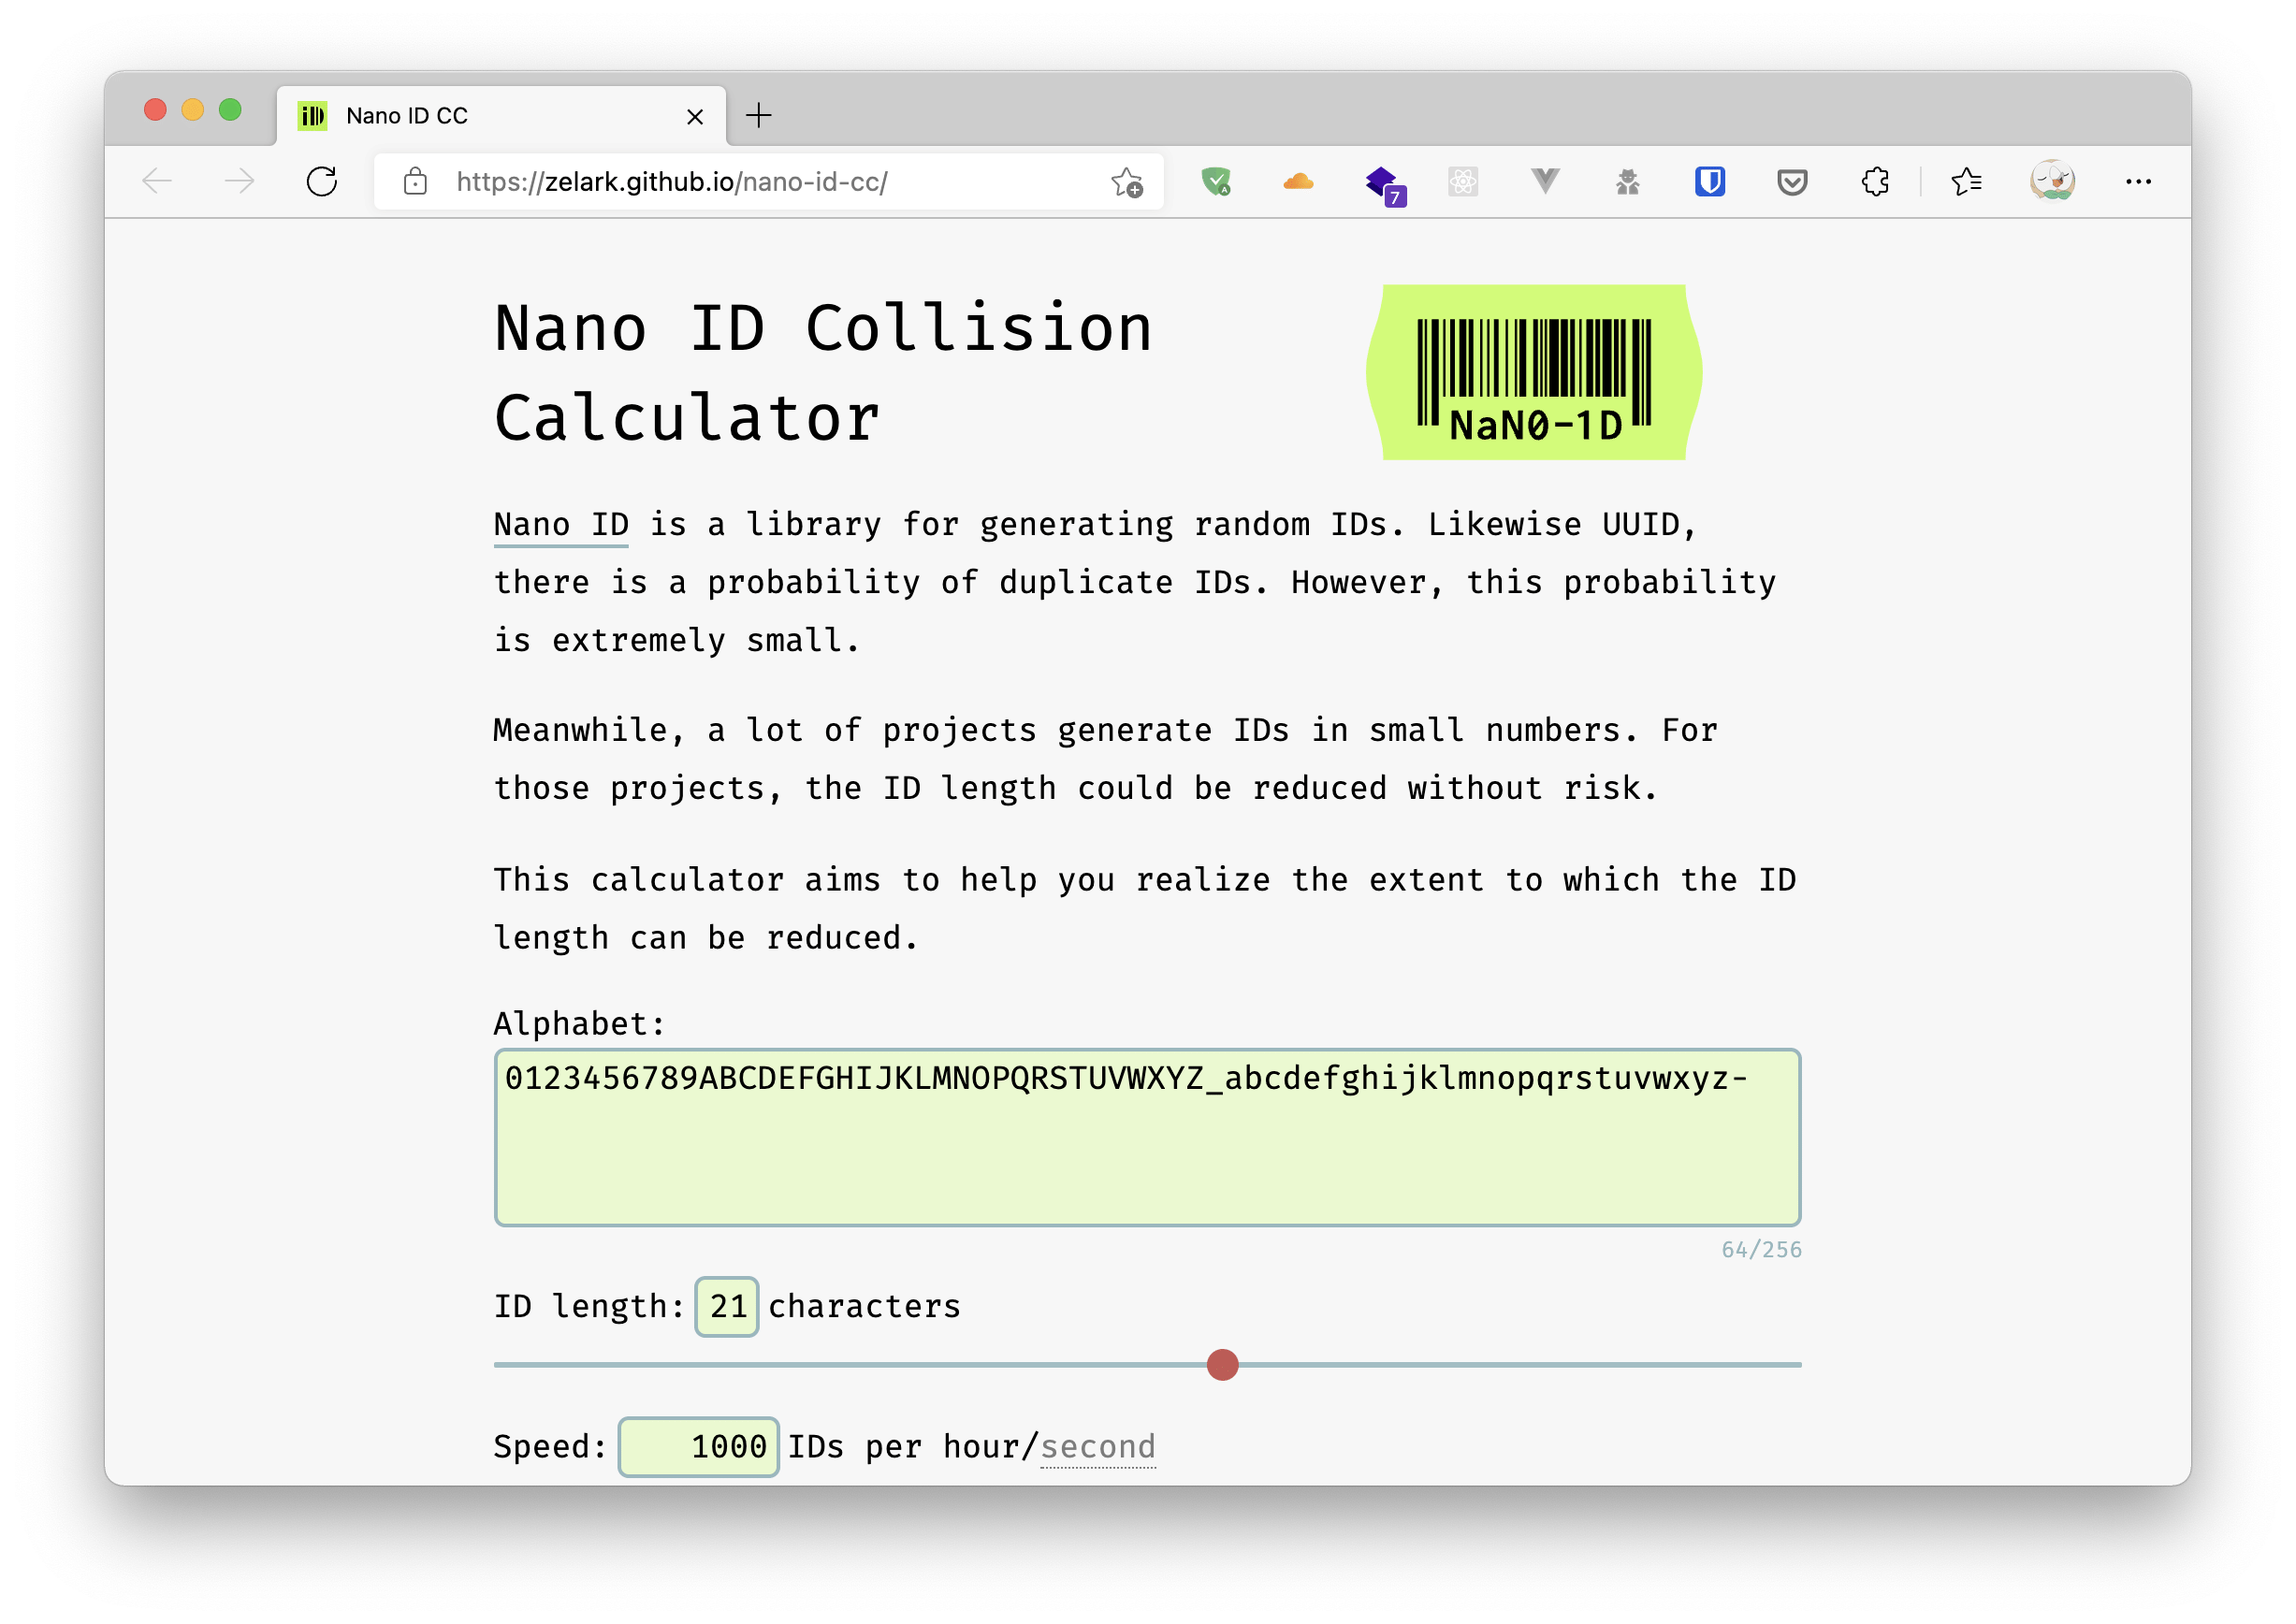Click the Nano ID Collision Calculator heading
Screen dimensions: 2296x1624
click(823, 372)
